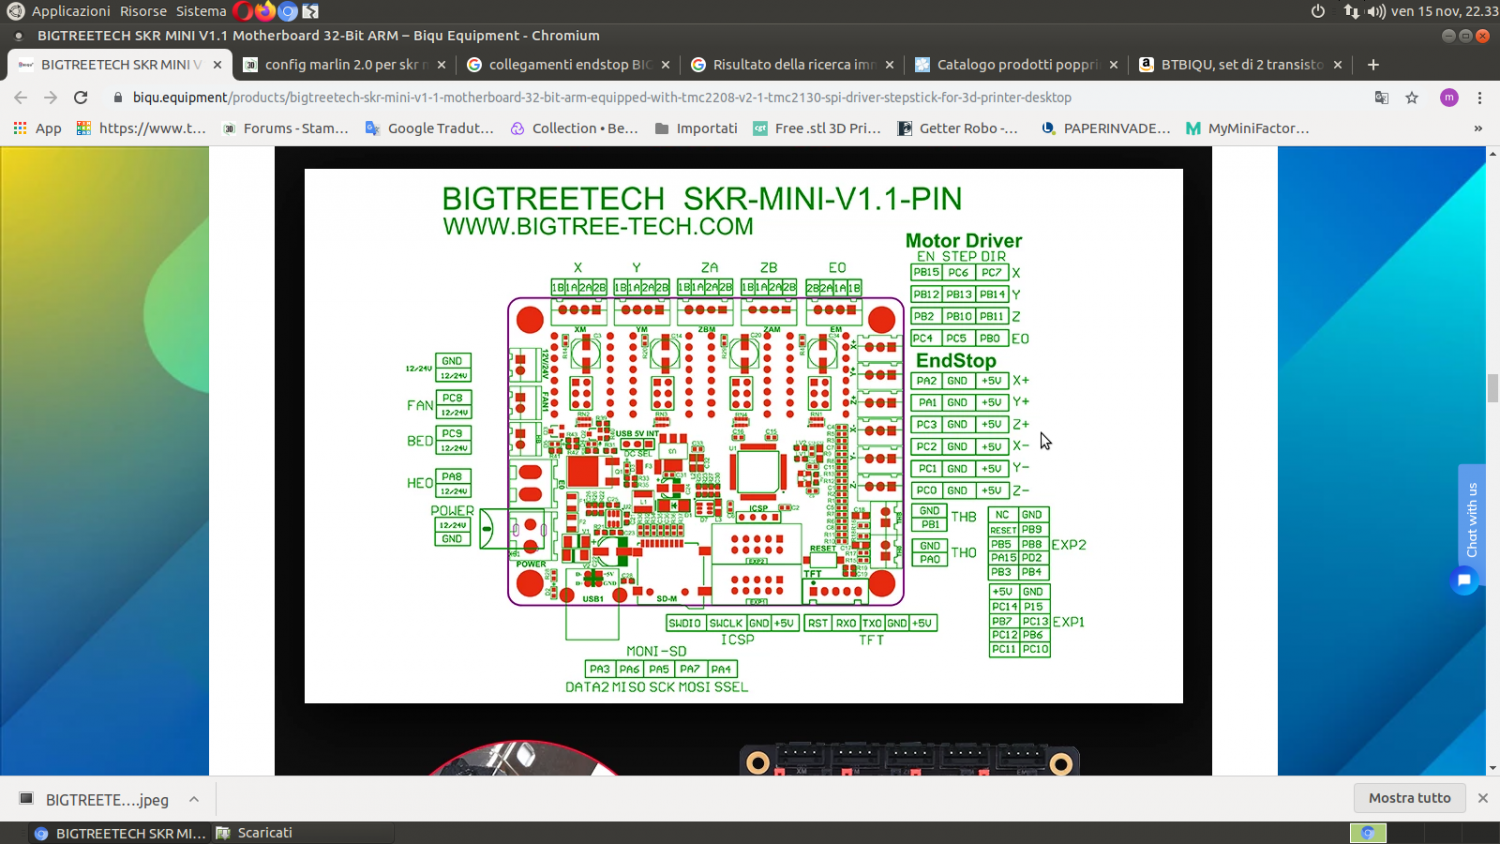The height and width of the screenshot is (844, 1500).
Task: Click Mostra tutto downloads button
Action: (x=1409, y=798)
